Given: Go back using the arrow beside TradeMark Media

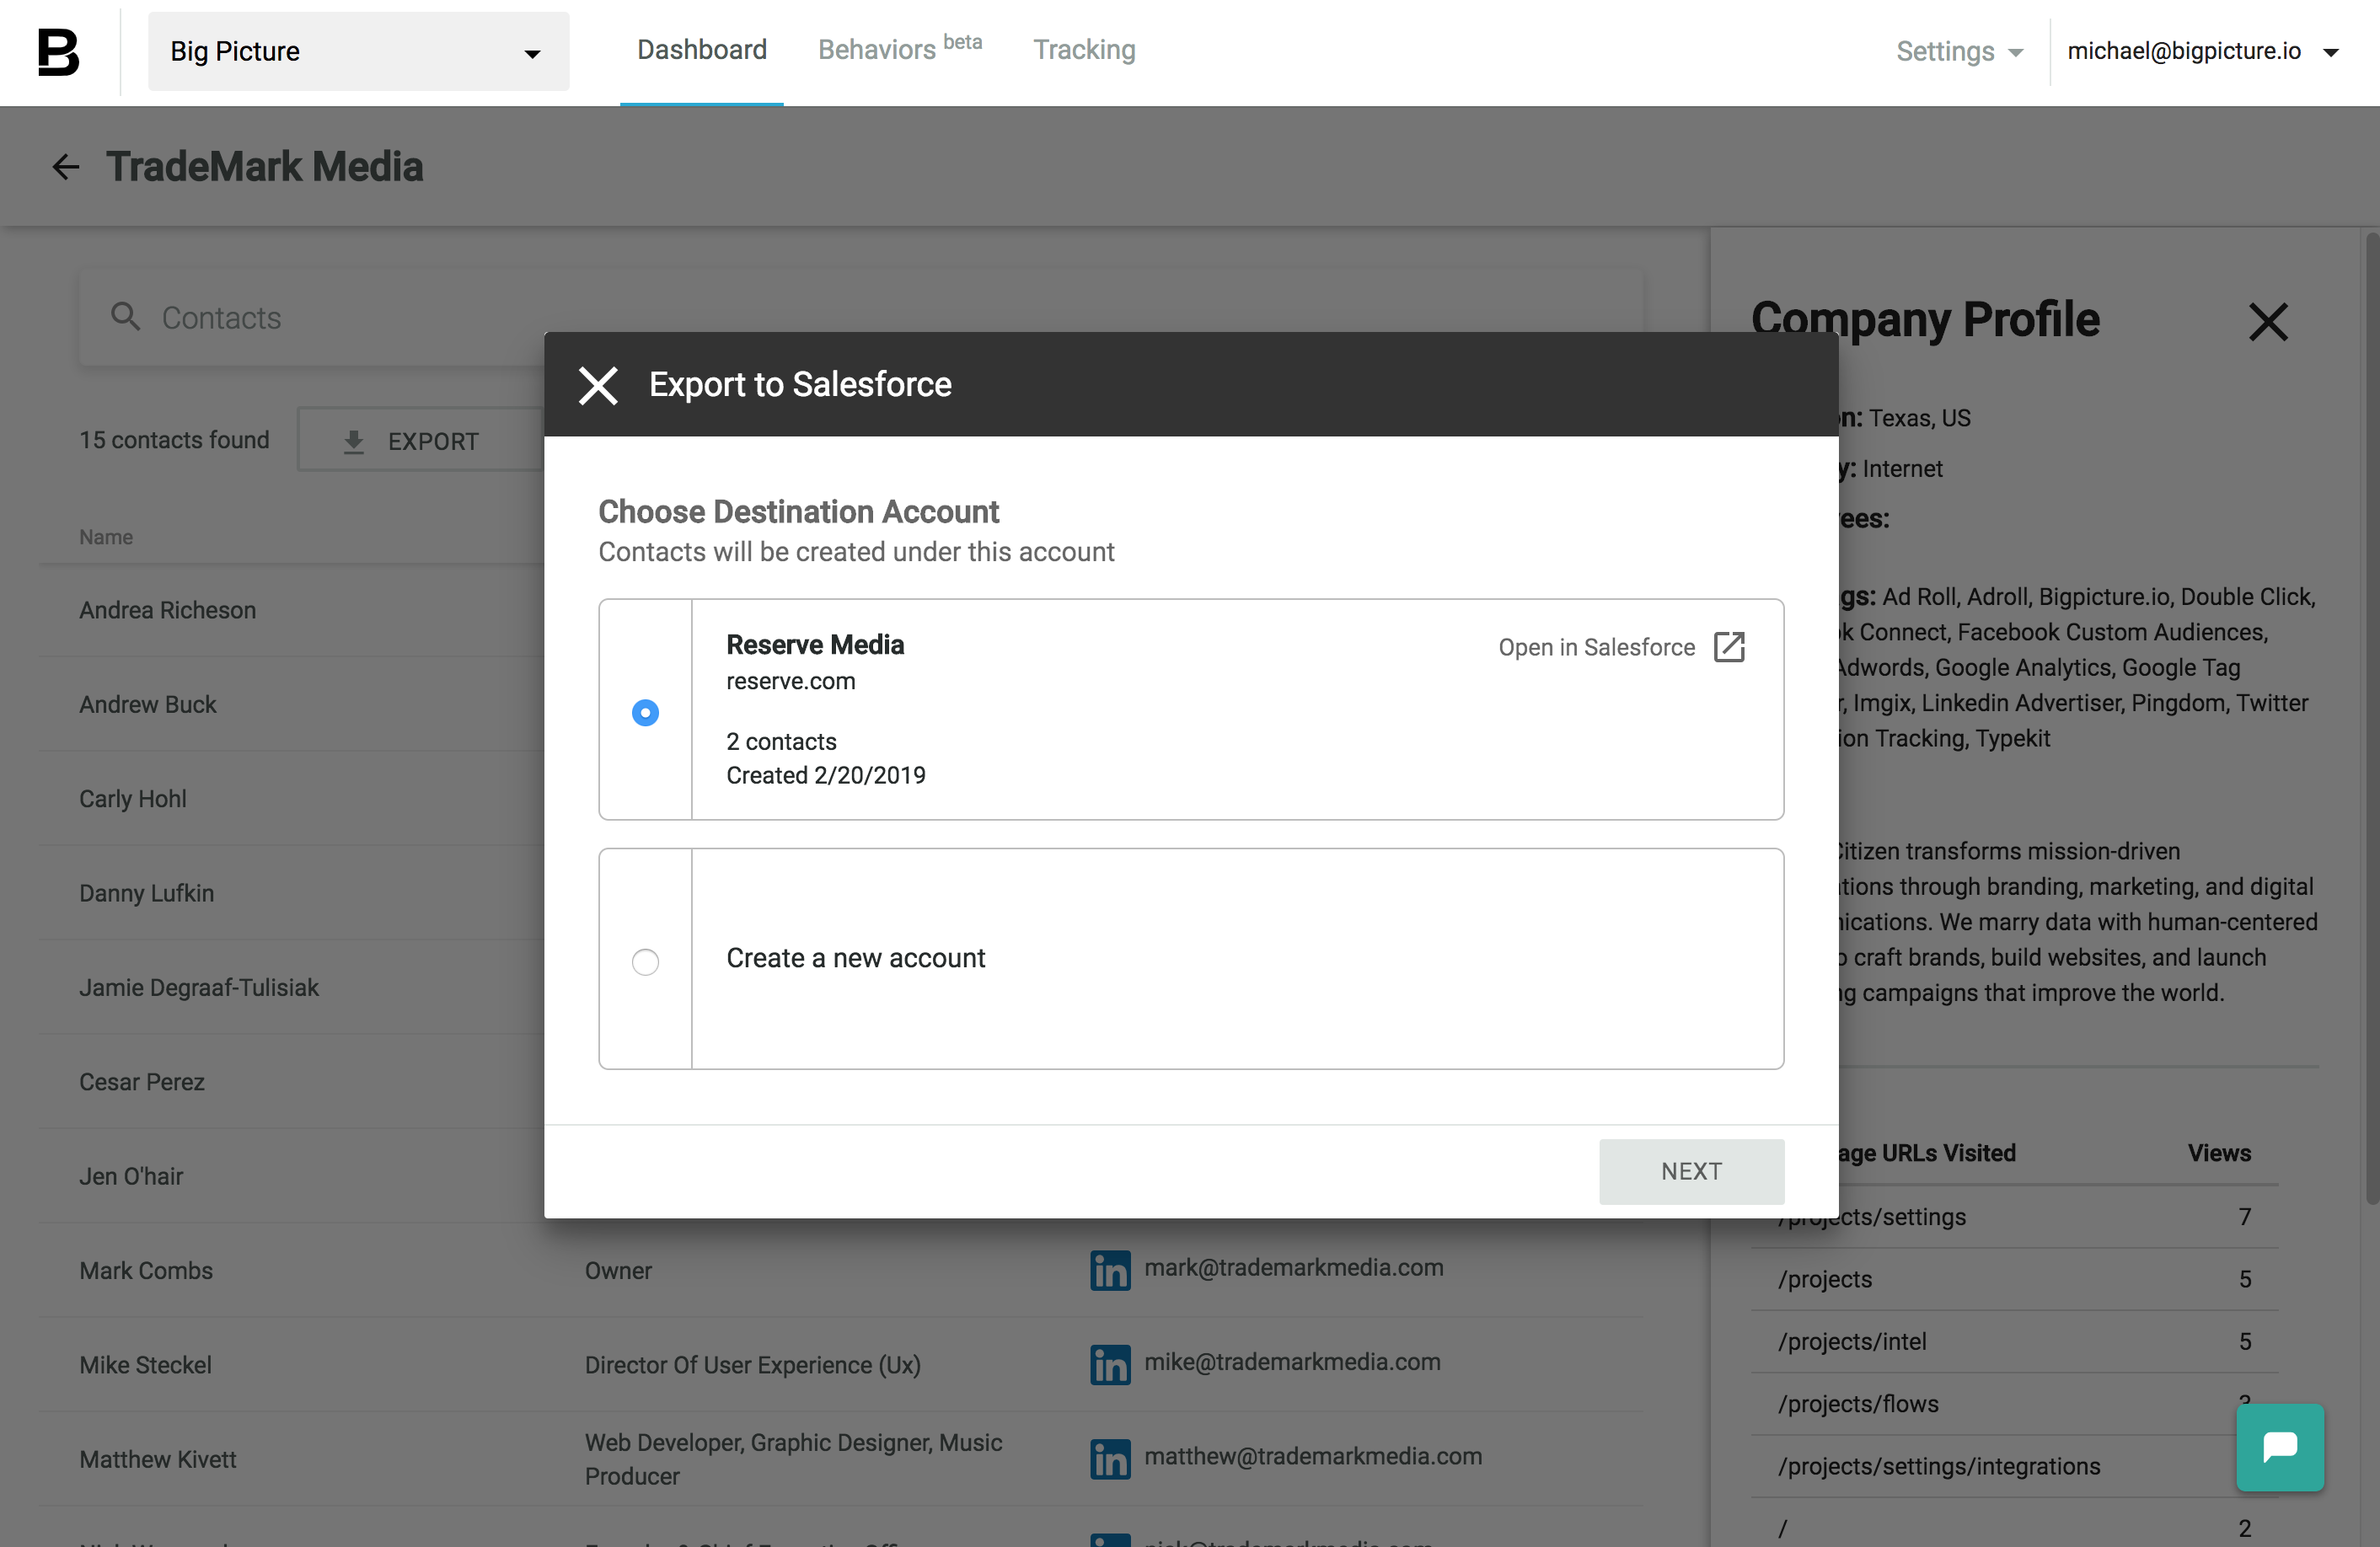Looking at the screenshot, I should [66, 167].
